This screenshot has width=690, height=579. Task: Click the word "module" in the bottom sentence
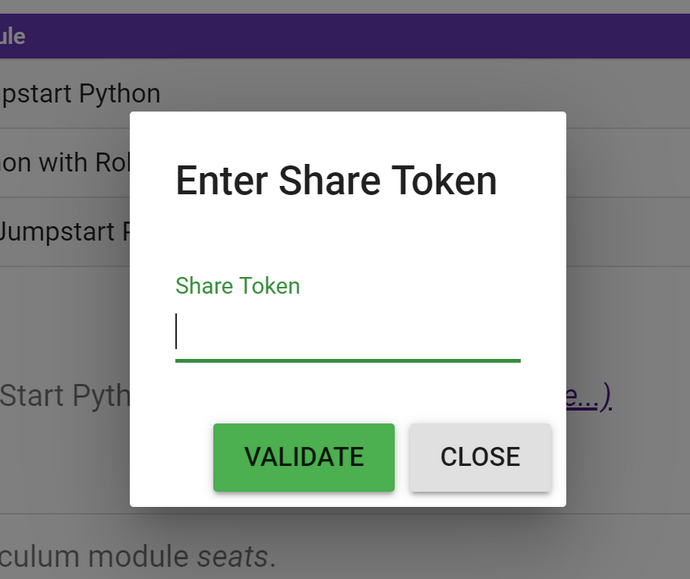(x=141, y=556)
